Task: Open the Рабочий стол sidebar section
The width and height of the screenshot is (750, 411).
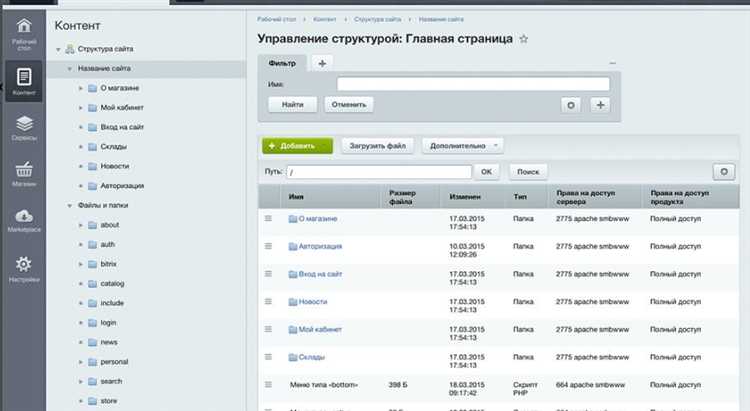Action: (x=24, y=34)
